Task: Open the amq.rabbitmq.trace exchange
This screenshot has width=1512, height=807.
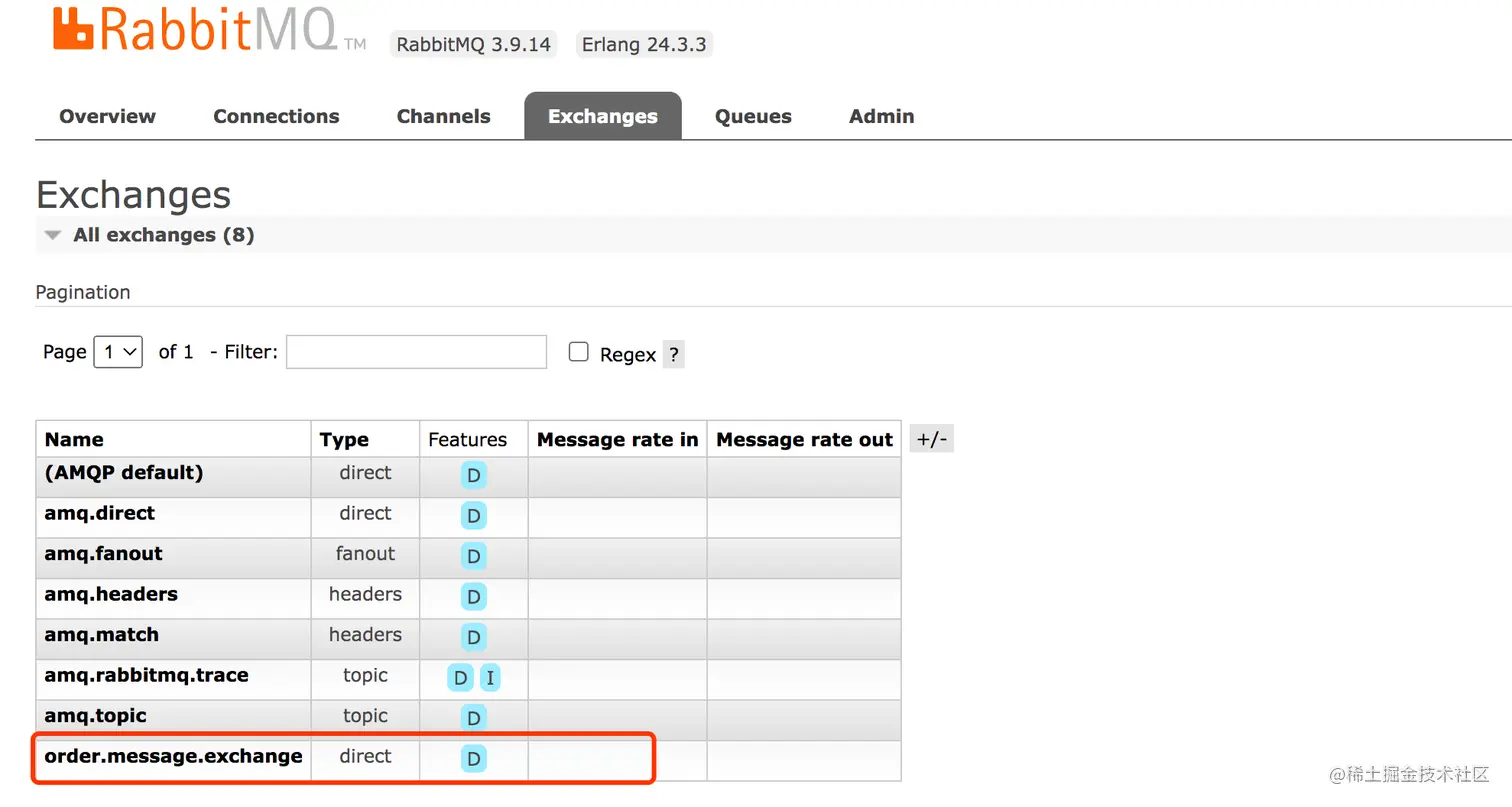Action: [x=146, y=675]
